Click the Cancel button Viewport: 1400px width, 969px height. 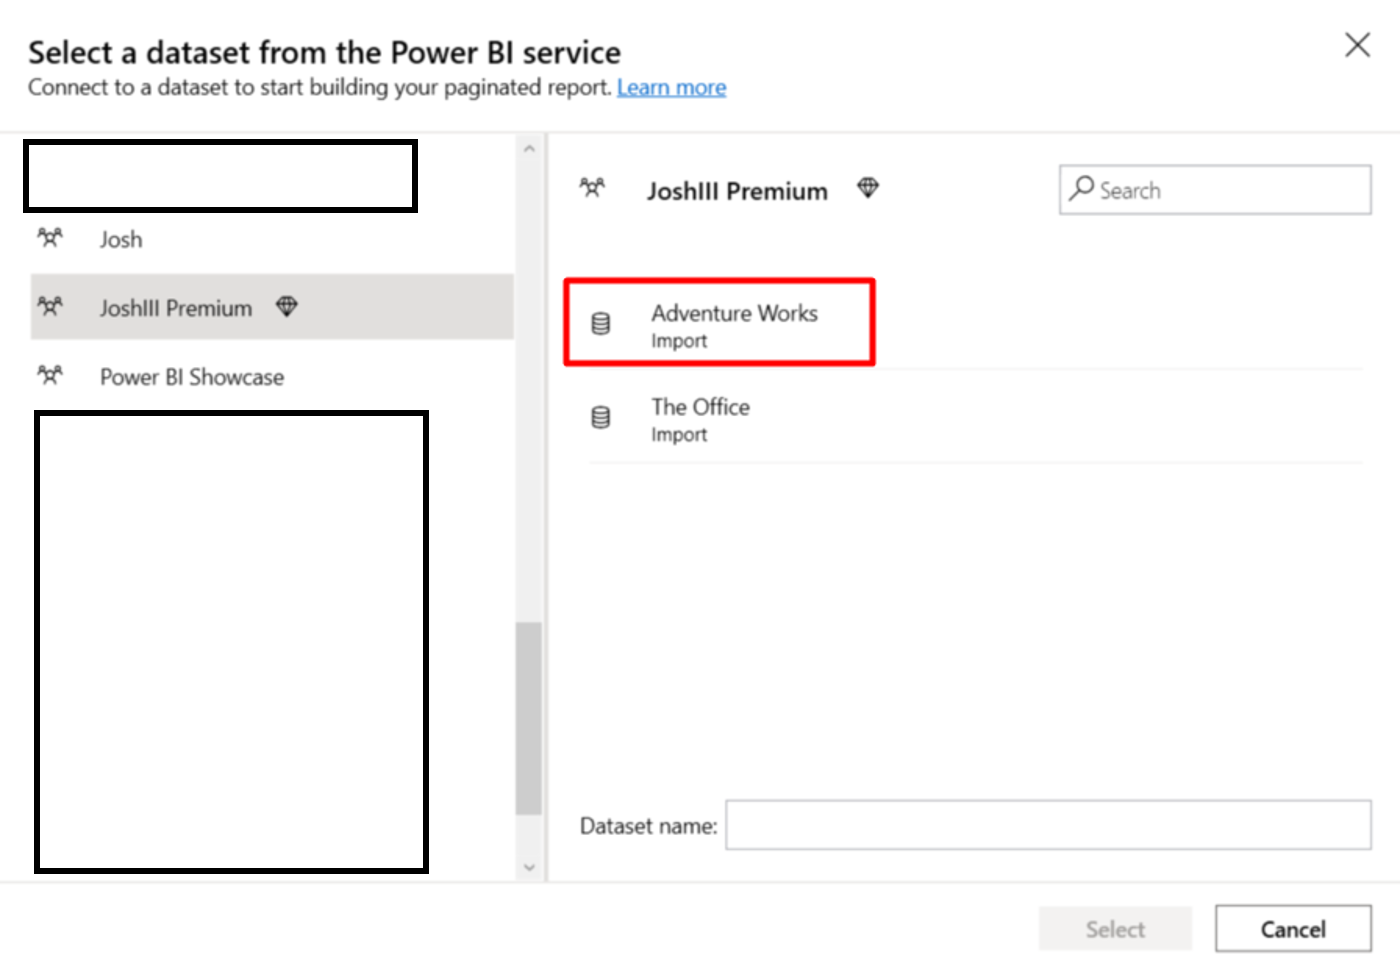(x=1293, y=929)
